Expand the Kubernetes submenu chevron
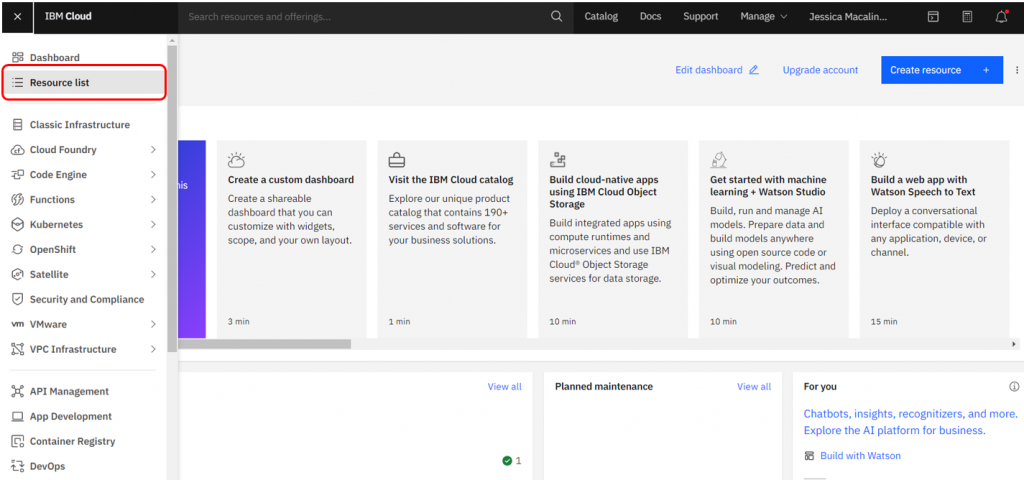1024x480 pixels. 153,224
